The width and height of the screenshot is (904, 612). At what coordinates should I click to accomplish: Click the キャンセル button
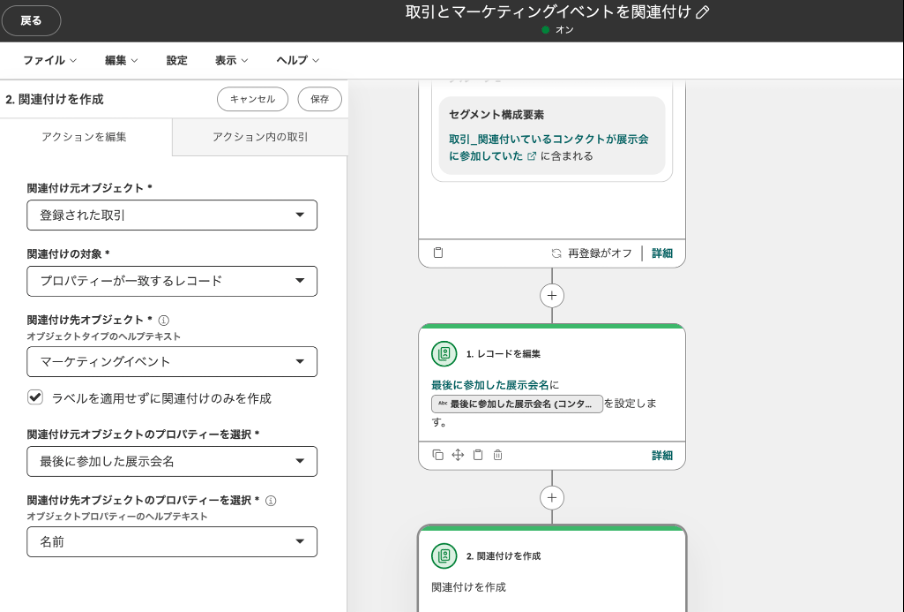(253, 99)
